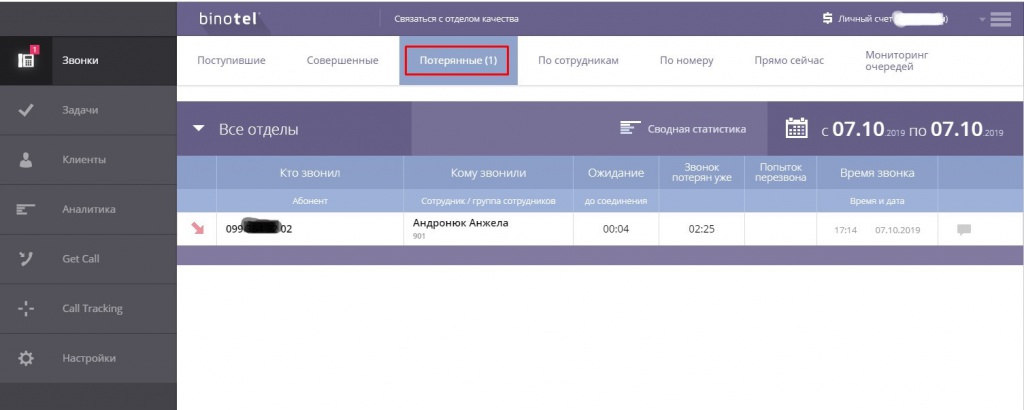
Task: Click the employee name Андронюк Анжела
Action: 460,223
